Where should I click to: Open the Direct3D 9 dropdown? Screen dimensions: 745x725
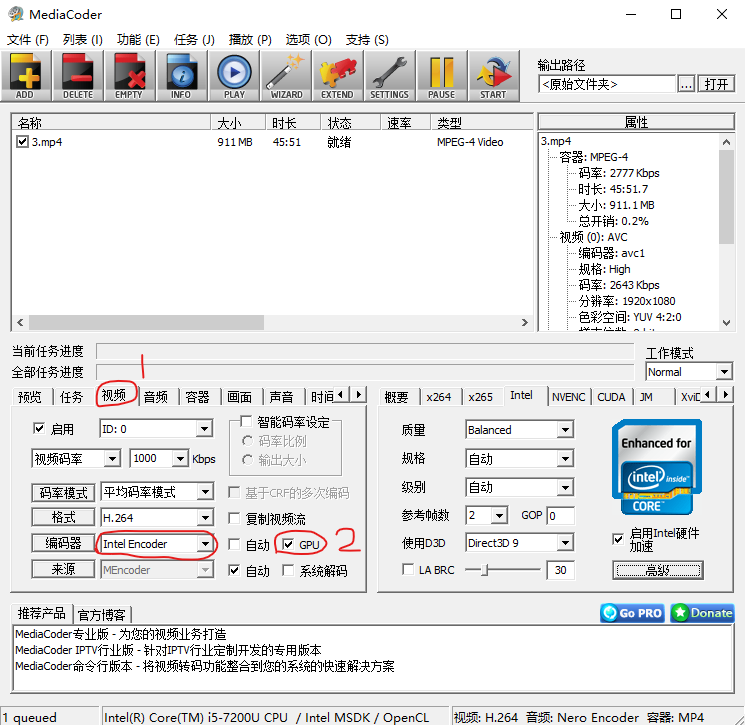[x=565, y=543]
